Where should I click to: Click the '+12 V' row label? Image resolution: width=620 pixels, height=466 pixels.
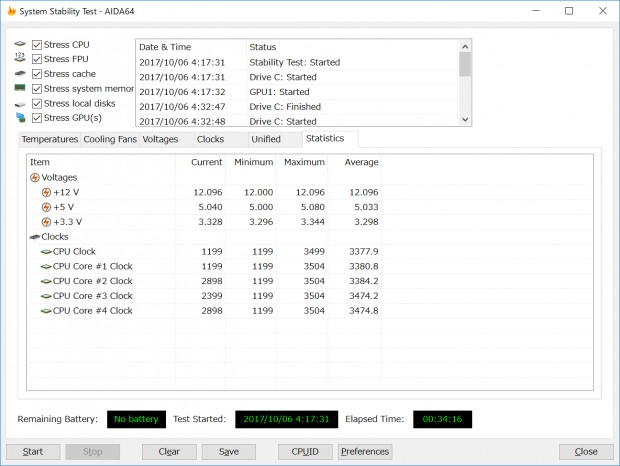[x=66, y=192]
